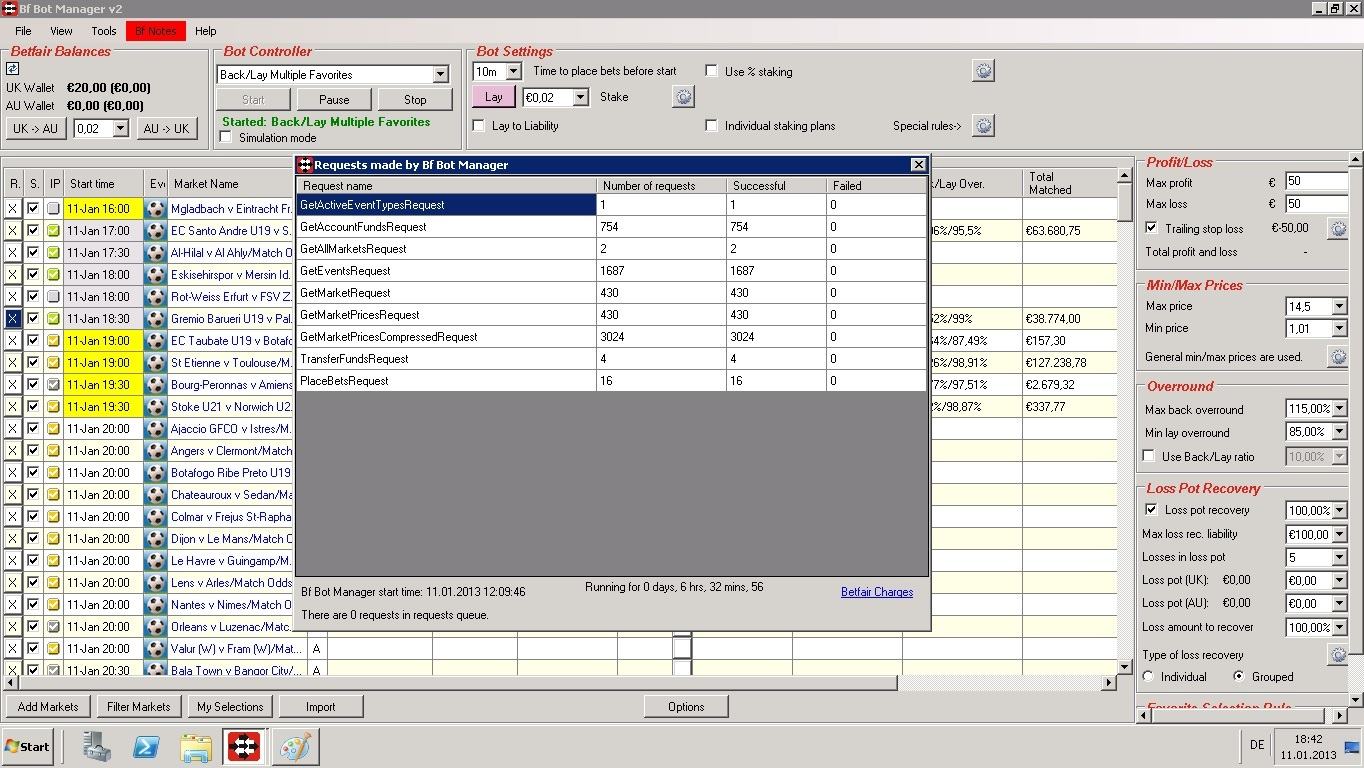The height and width of the screenshot is (768, 1364).
Task: Click the Stop bot button
Action: (x=415, y=99)
